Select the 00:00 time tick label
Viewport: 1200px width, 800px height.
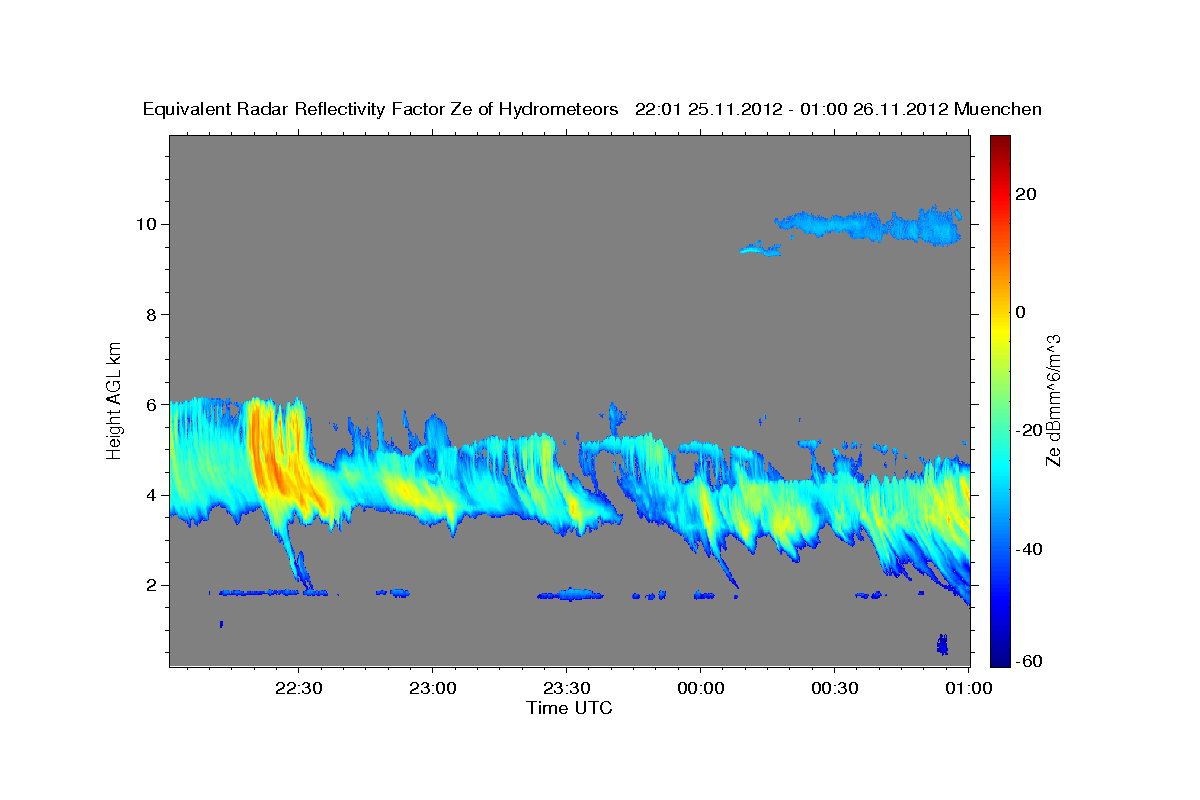point(701,688)
